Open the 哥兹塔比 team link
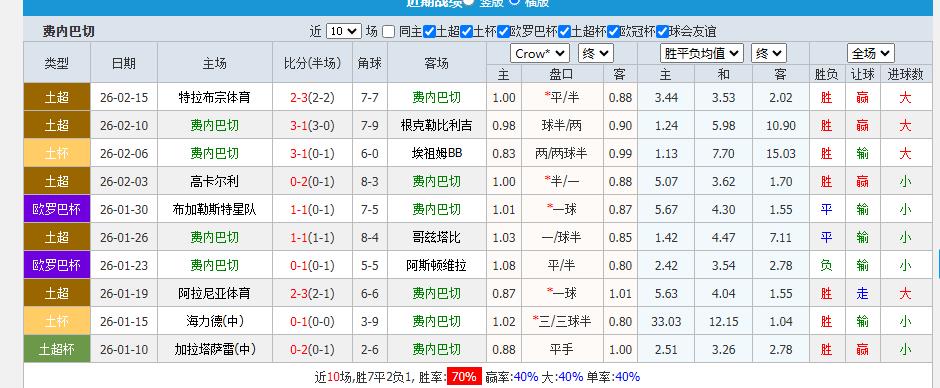Screen dimensions: 940x388 pyautogui.click(x=436, y=237)
